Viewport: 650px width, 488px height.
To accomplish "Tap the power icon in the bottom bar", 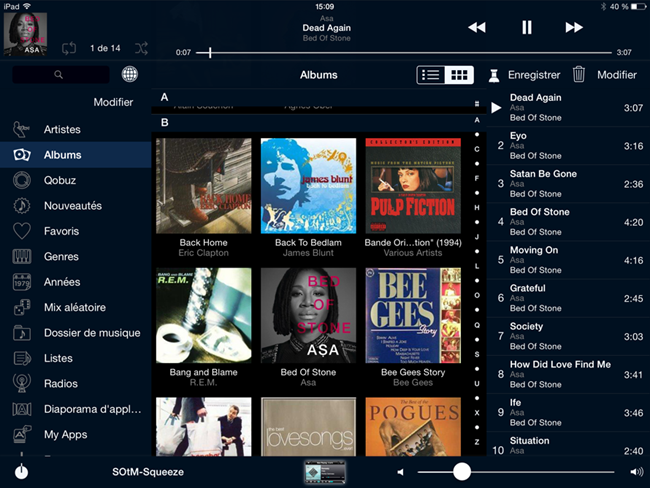I will (x=22, y=471).
